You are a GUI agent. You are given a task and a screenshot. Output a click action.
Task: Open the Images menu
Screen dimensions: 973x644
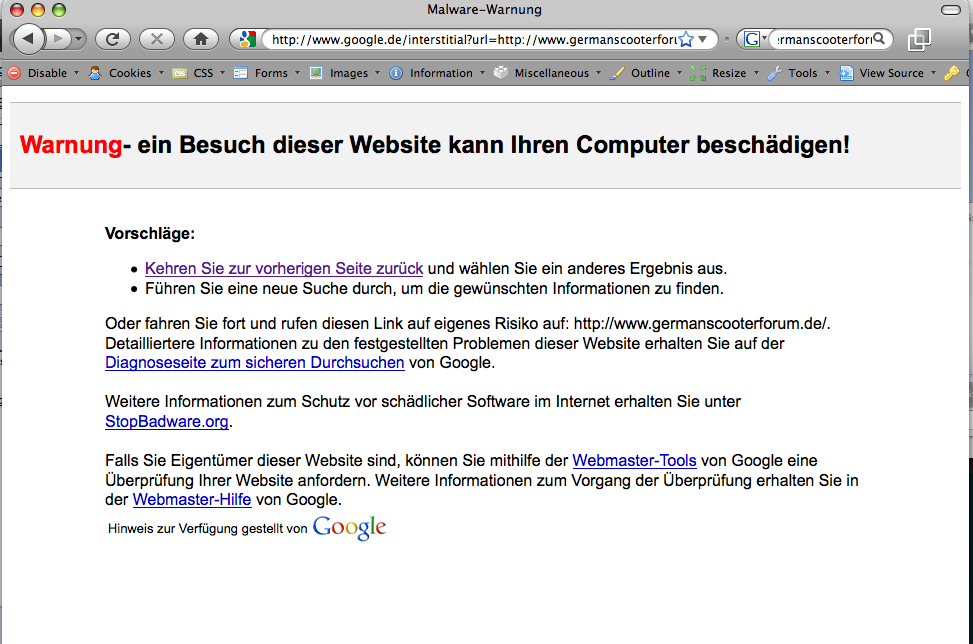tap(349, 73)
